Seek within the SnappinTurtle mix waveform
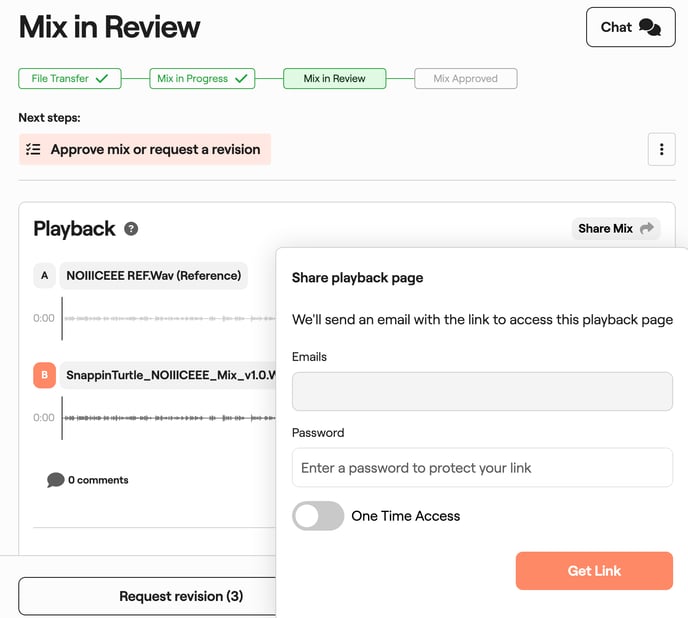 click(x=168, y=417)
